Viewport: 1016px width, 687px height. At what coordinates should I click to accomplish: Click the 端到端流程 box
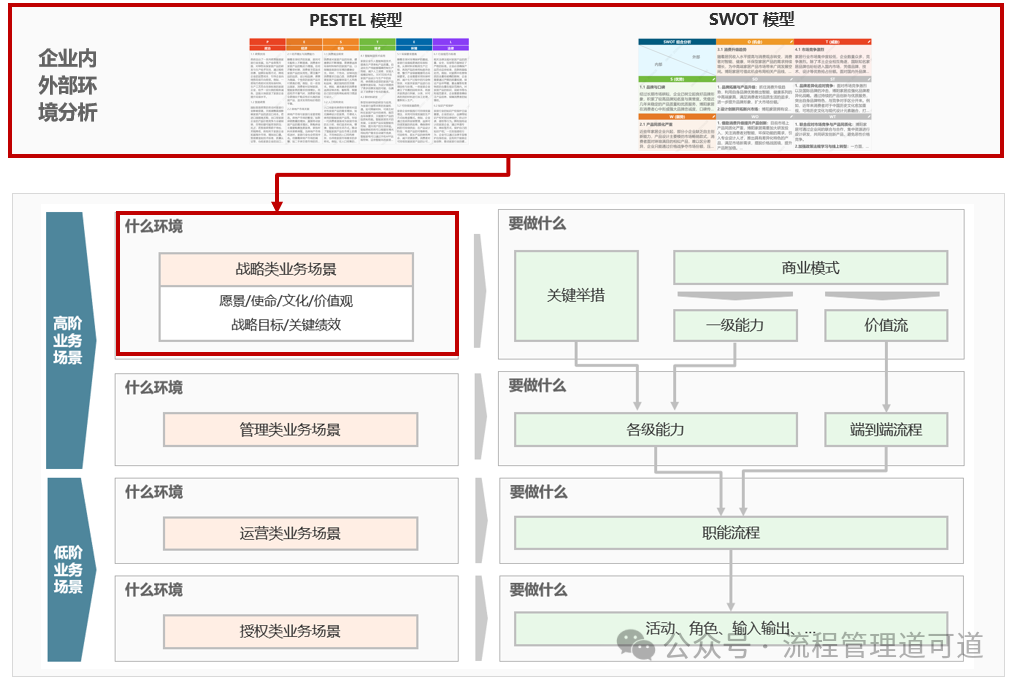(x=886, y=429)
